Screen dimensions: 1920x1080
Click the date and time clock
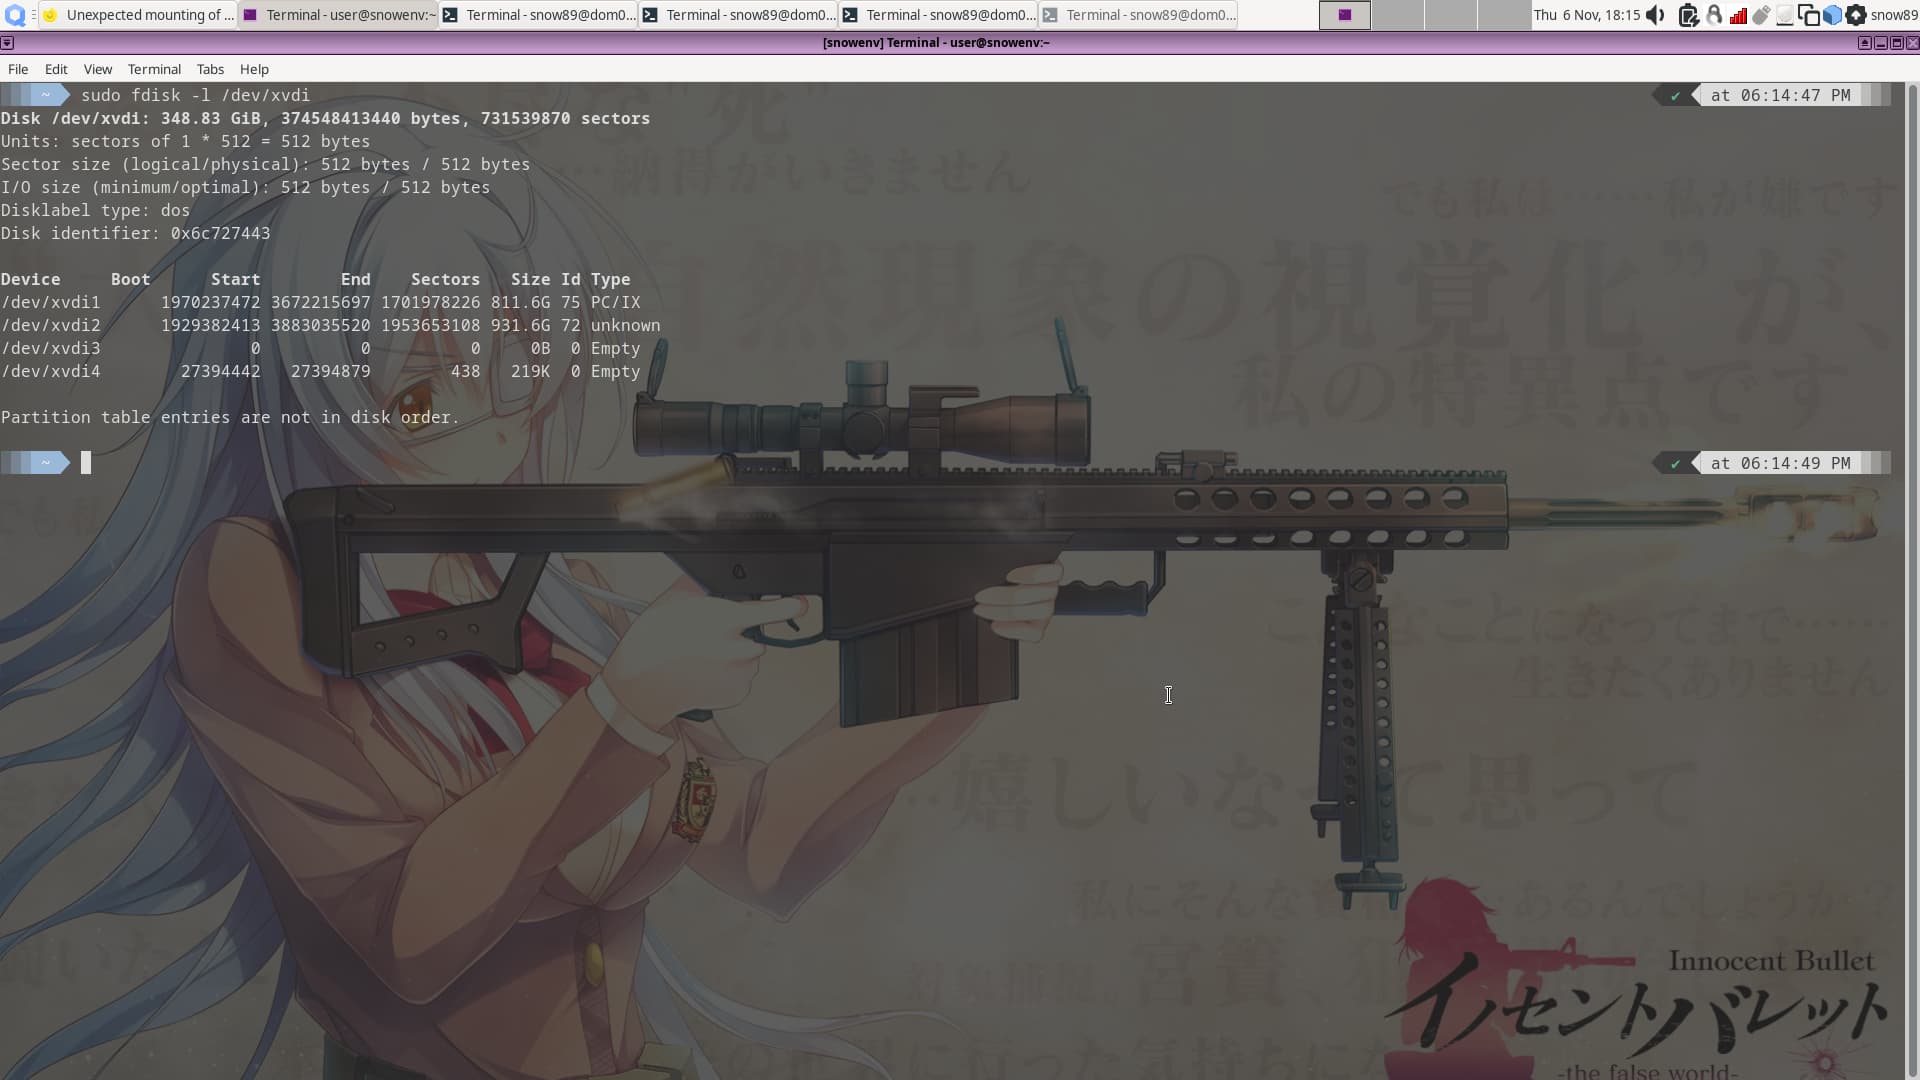tap(1587, 15)
